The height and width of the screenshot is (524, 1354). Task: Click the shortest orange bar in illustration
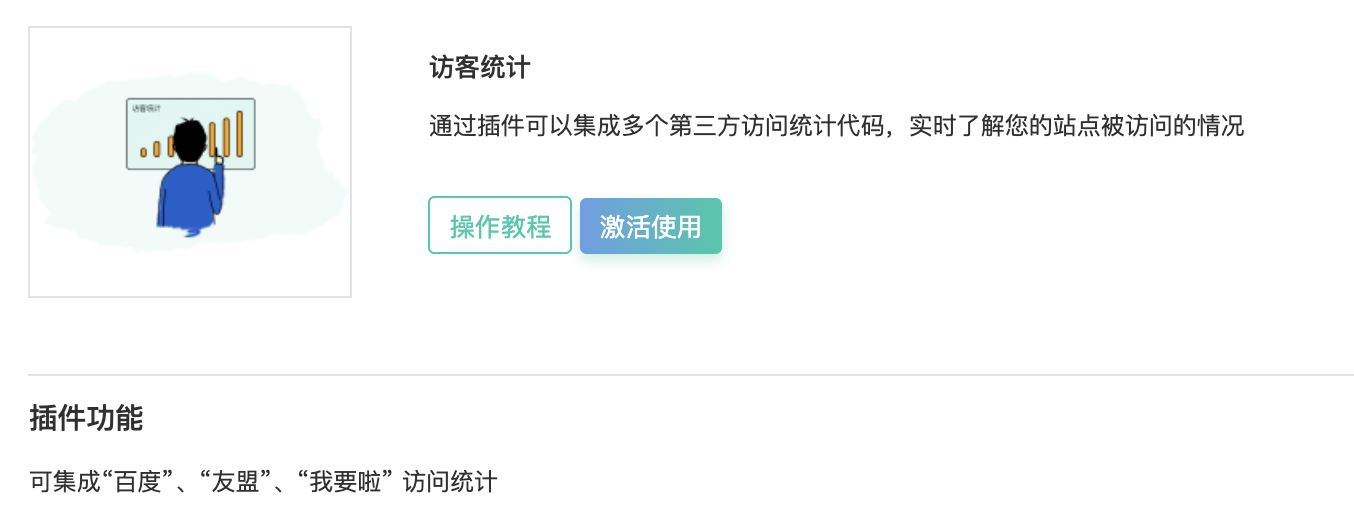tap(144, 153)
